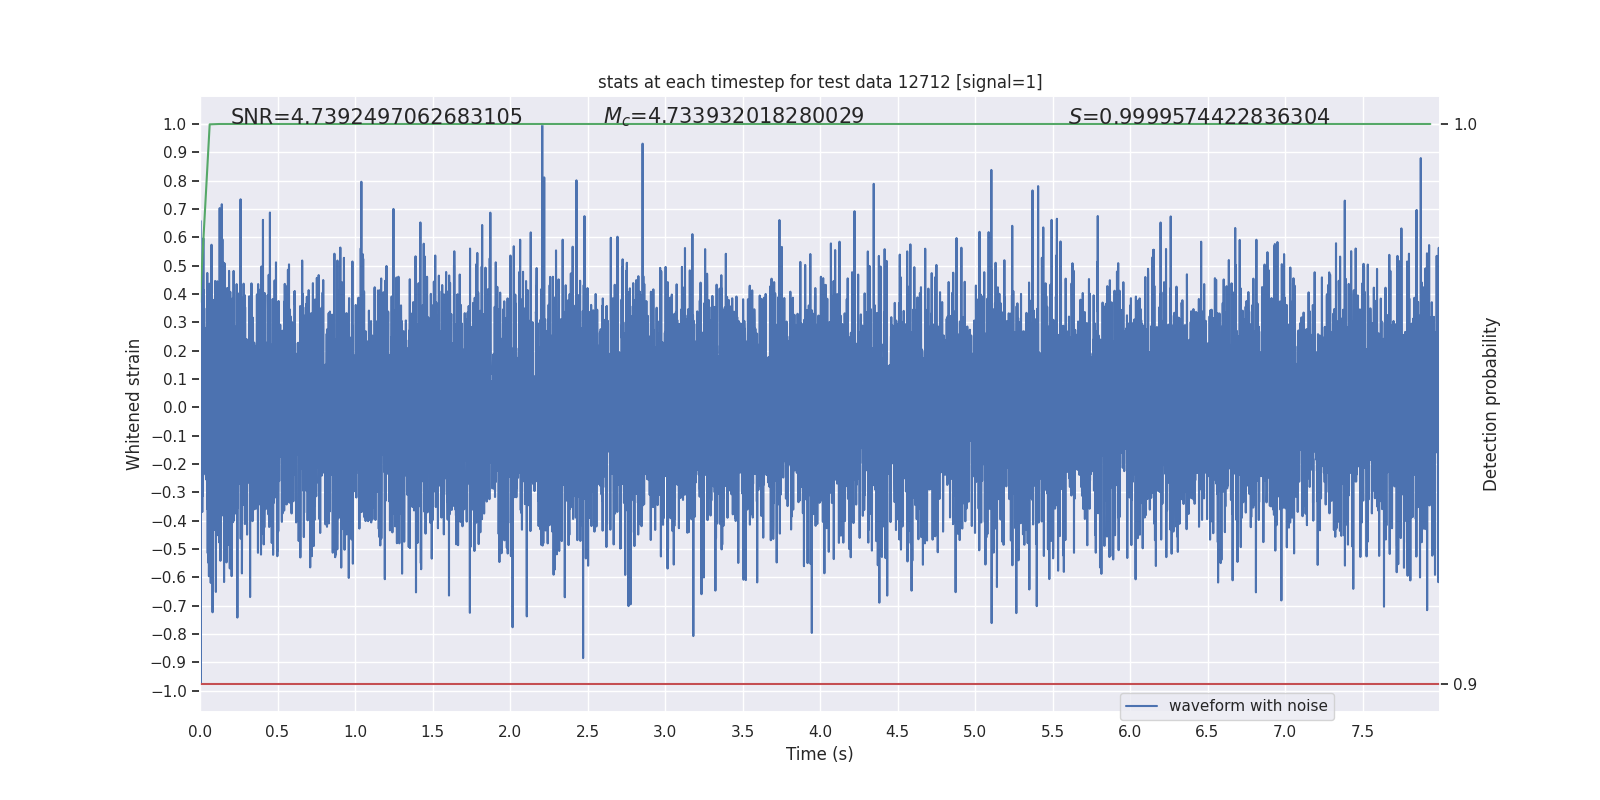Select the 0.0 tick on the Whitened strain axis
The height and width of the screenshot is (800, 1600).
[x=175, y=407]
